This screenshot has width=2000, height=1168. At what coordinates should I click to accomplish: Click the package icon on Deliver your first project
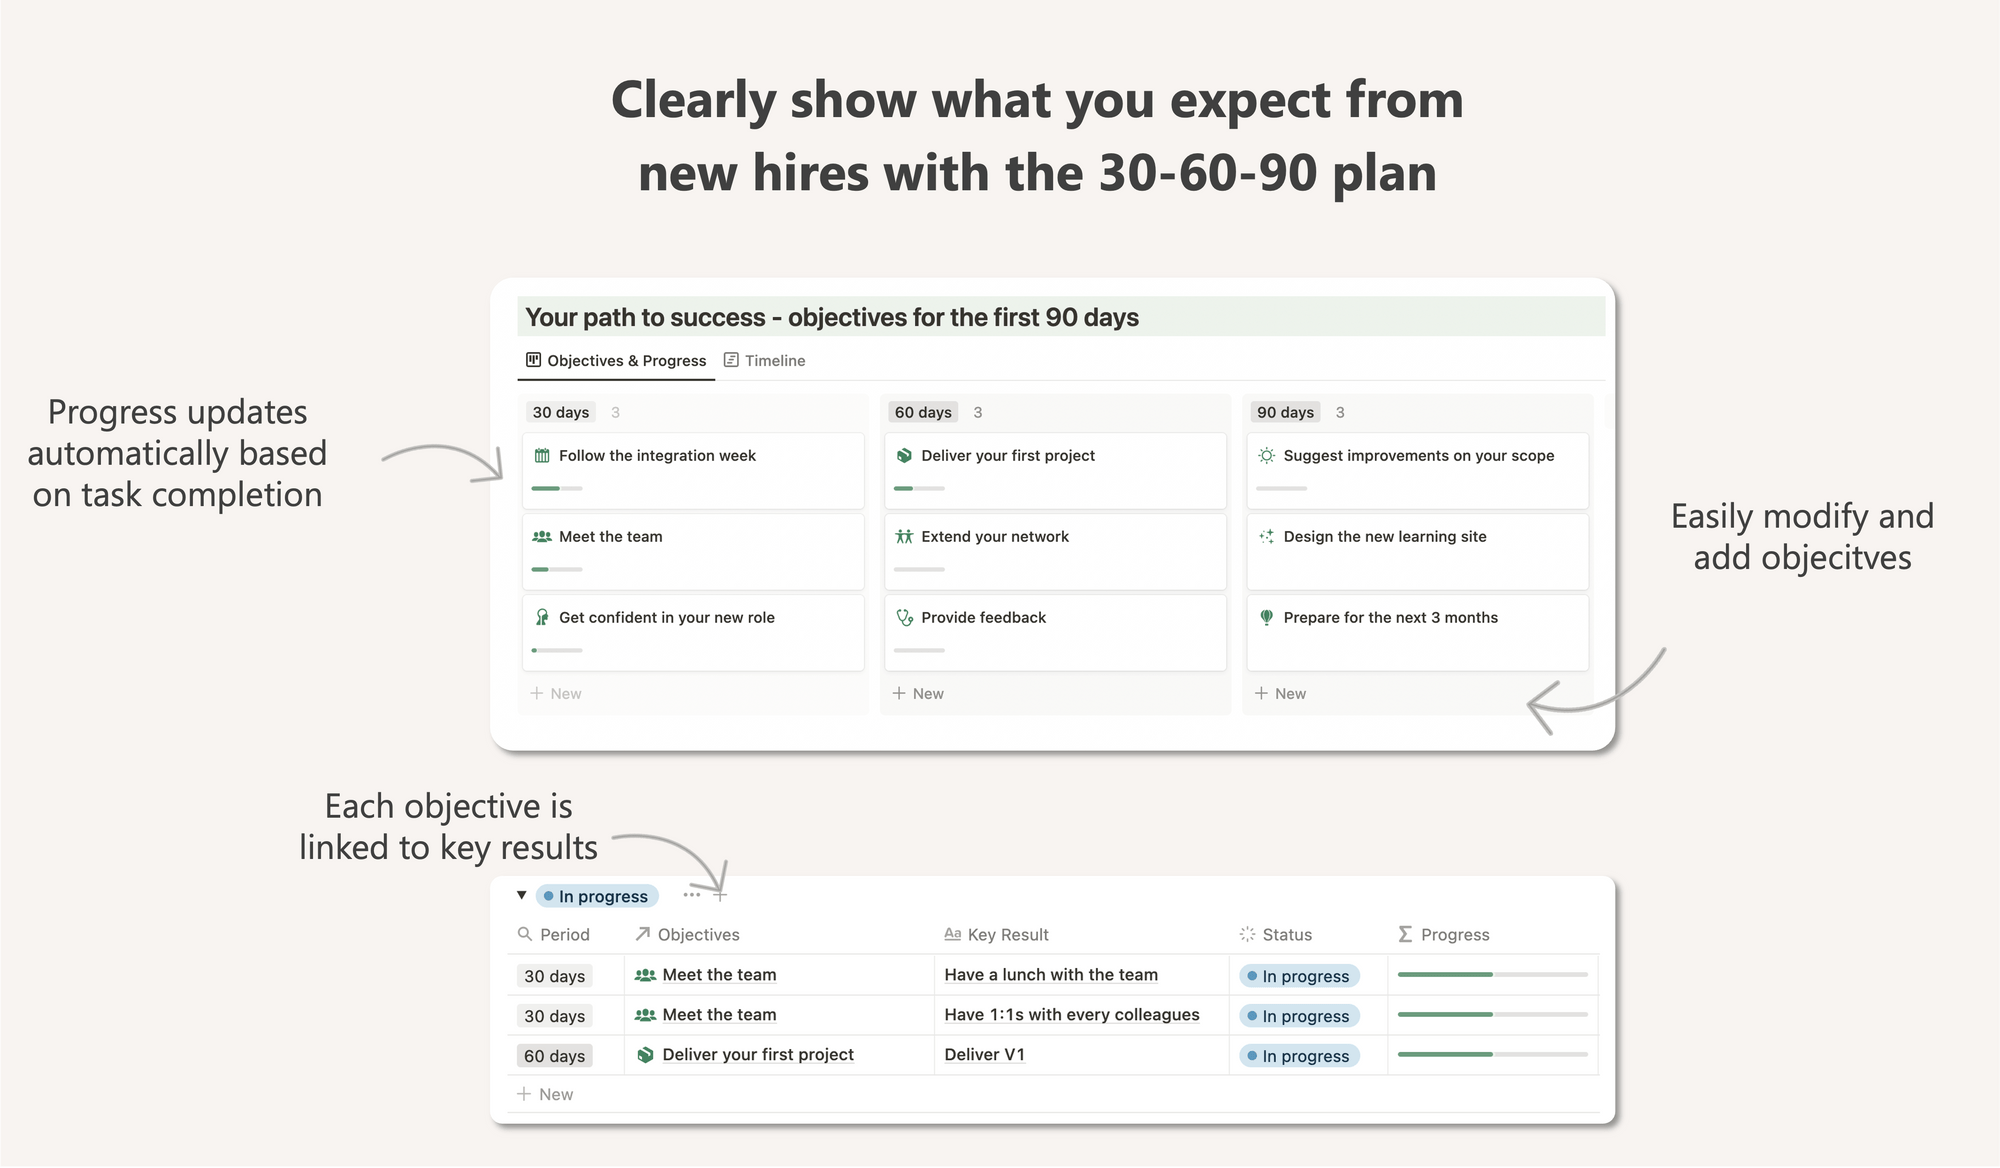tap(903, 454)
